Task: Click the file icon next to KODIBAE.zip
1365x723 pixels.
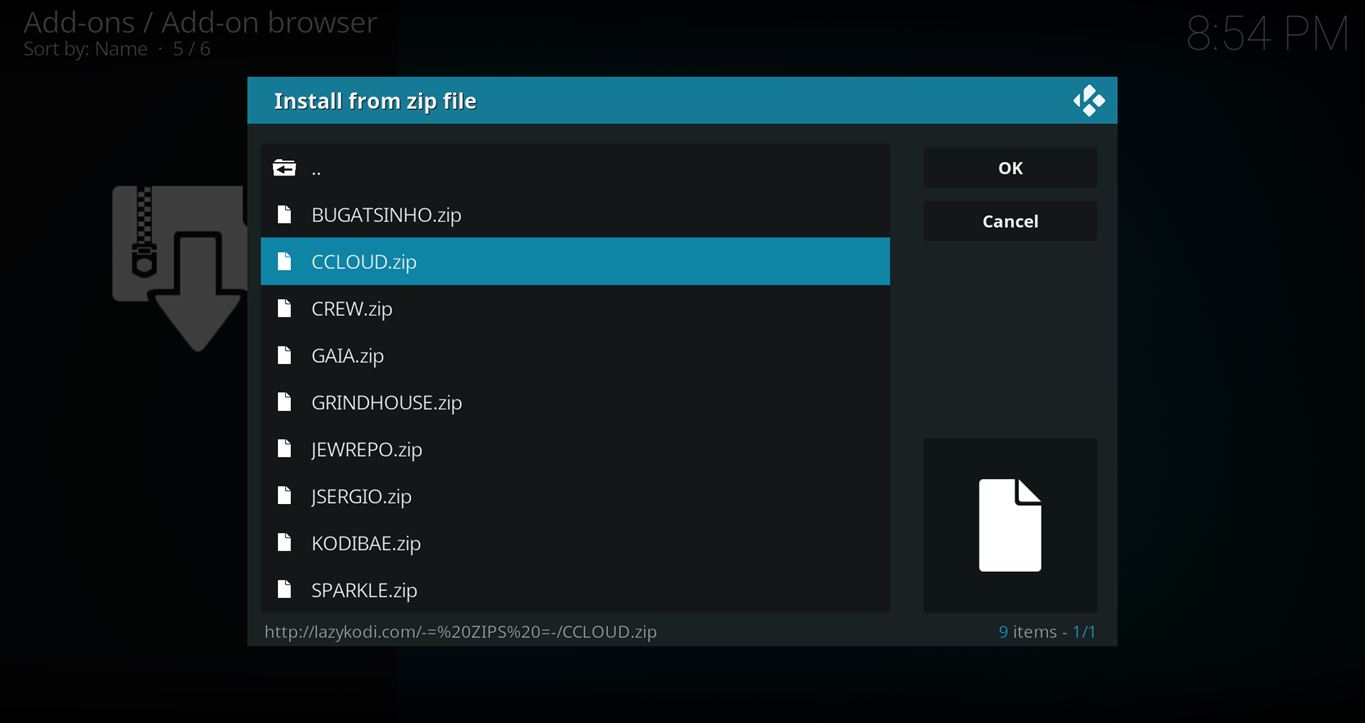Action: (x=284, y=543)
